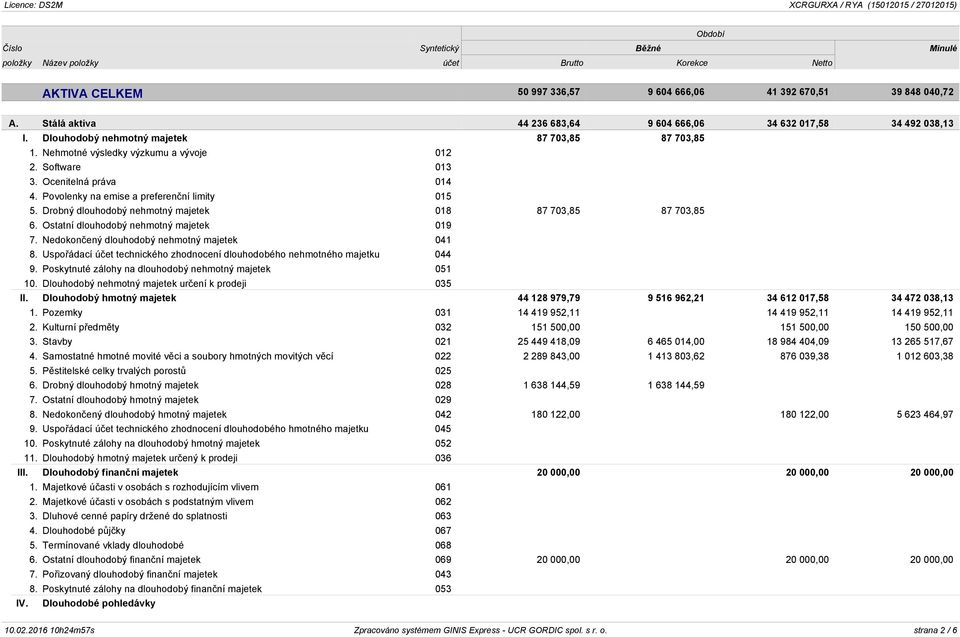This screenshot has width=960, height=637.
Task: Select the "Ocenitelná práva" row label
Action: pyautogui.click(x=78, y=182)
